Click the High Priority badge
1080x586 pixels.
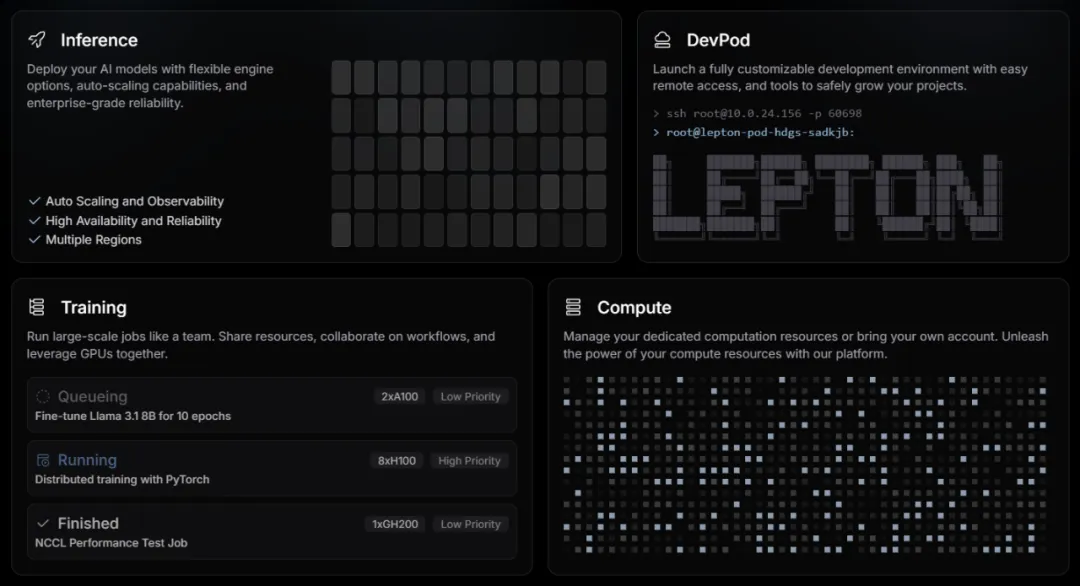469,461
